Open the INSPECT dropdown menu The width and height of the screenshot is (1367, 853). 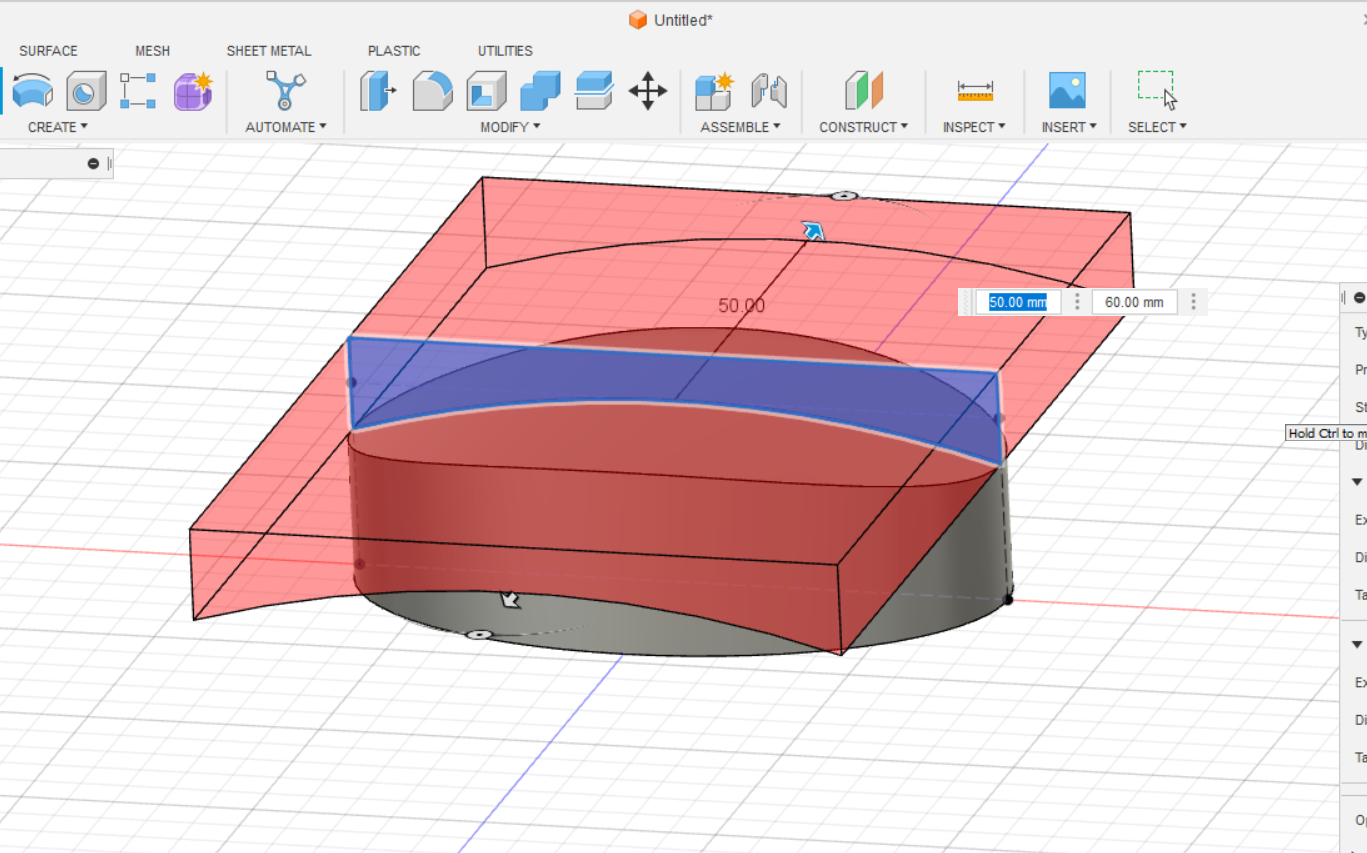coord(974,127)
